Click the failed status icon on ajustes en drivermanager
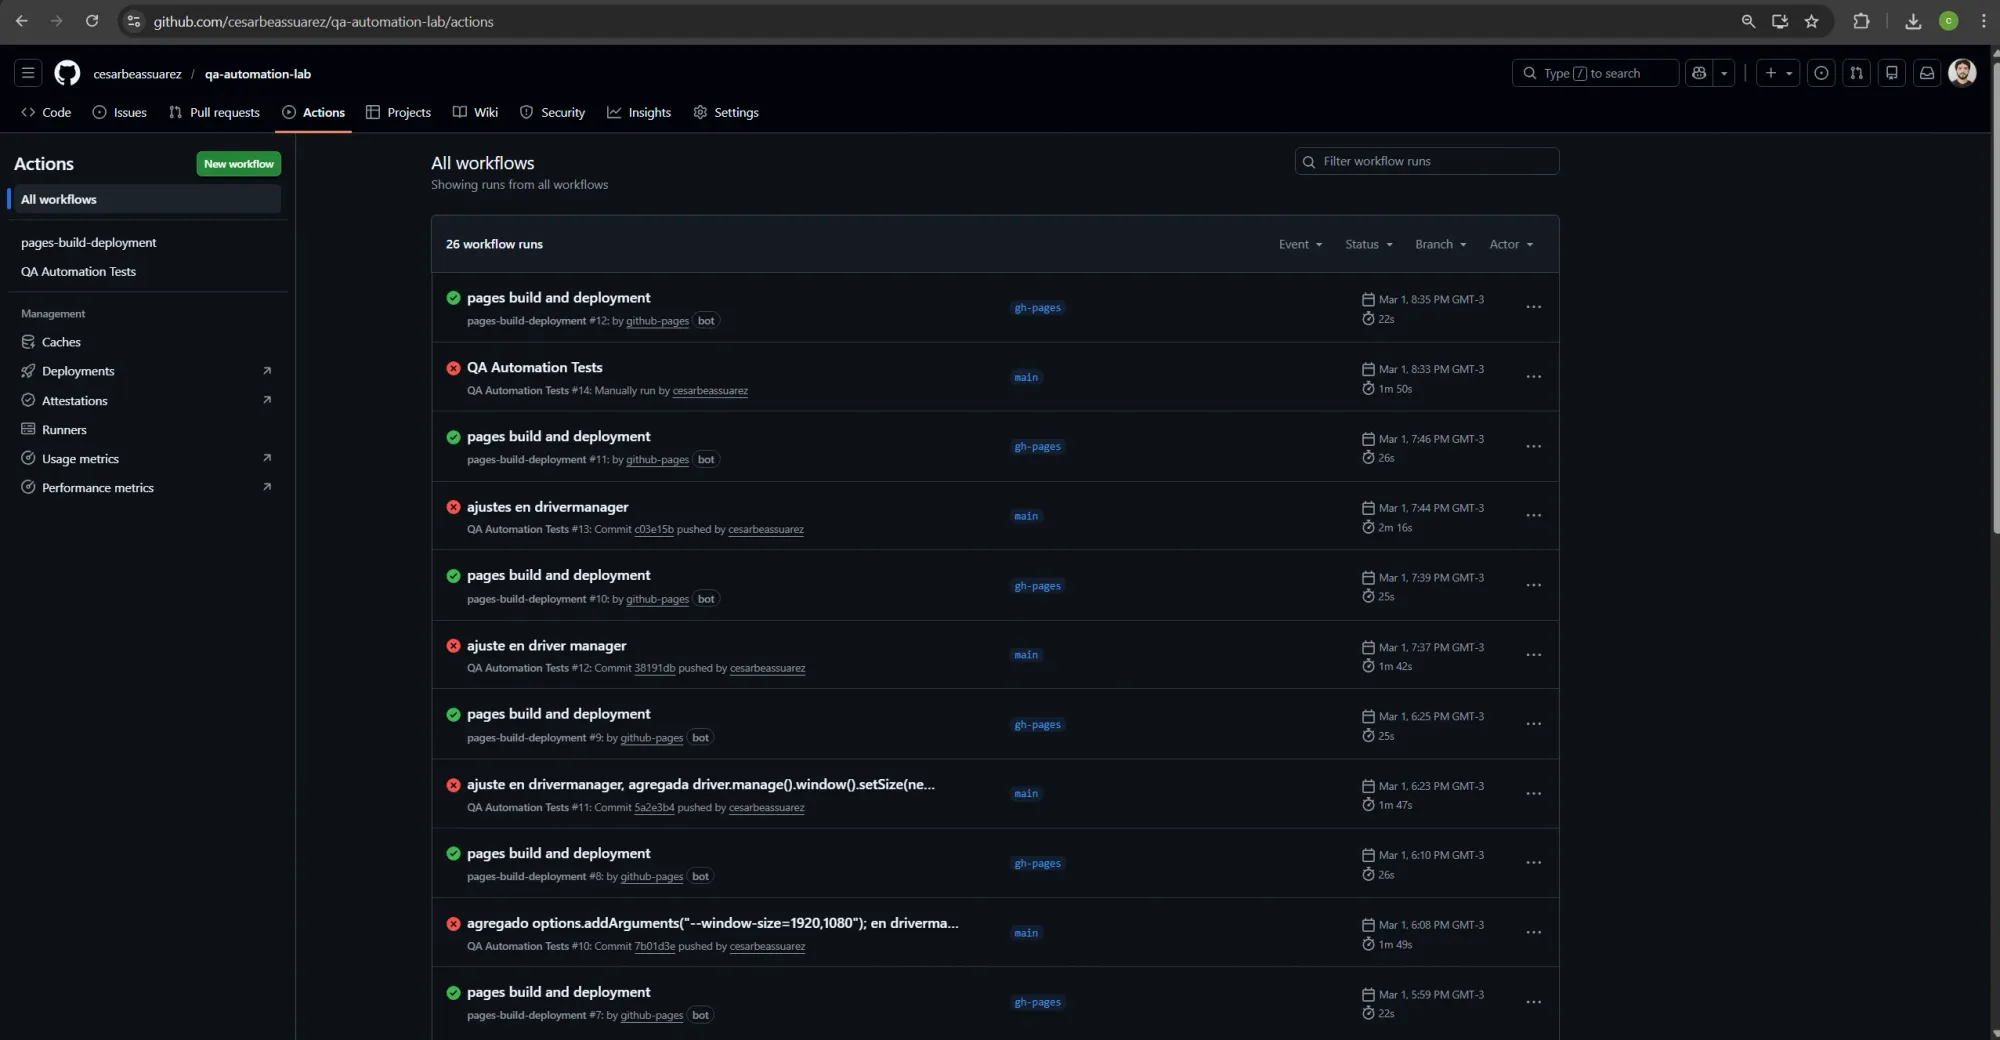 click(453, 507)
